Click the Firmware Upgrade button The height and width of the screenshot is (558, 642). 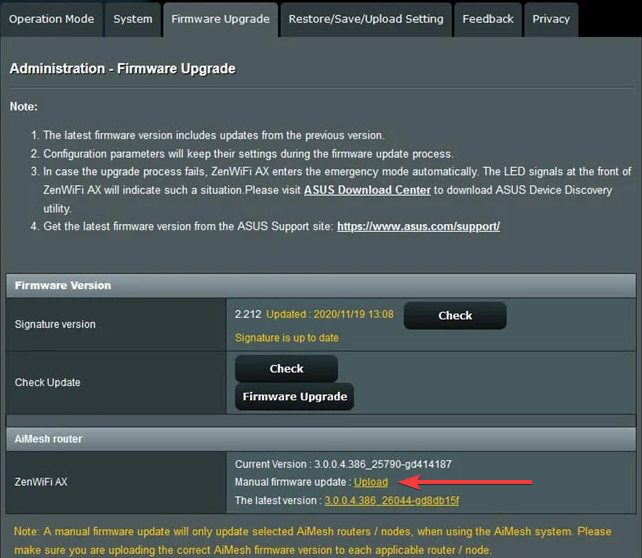click(x=294, y=396)
